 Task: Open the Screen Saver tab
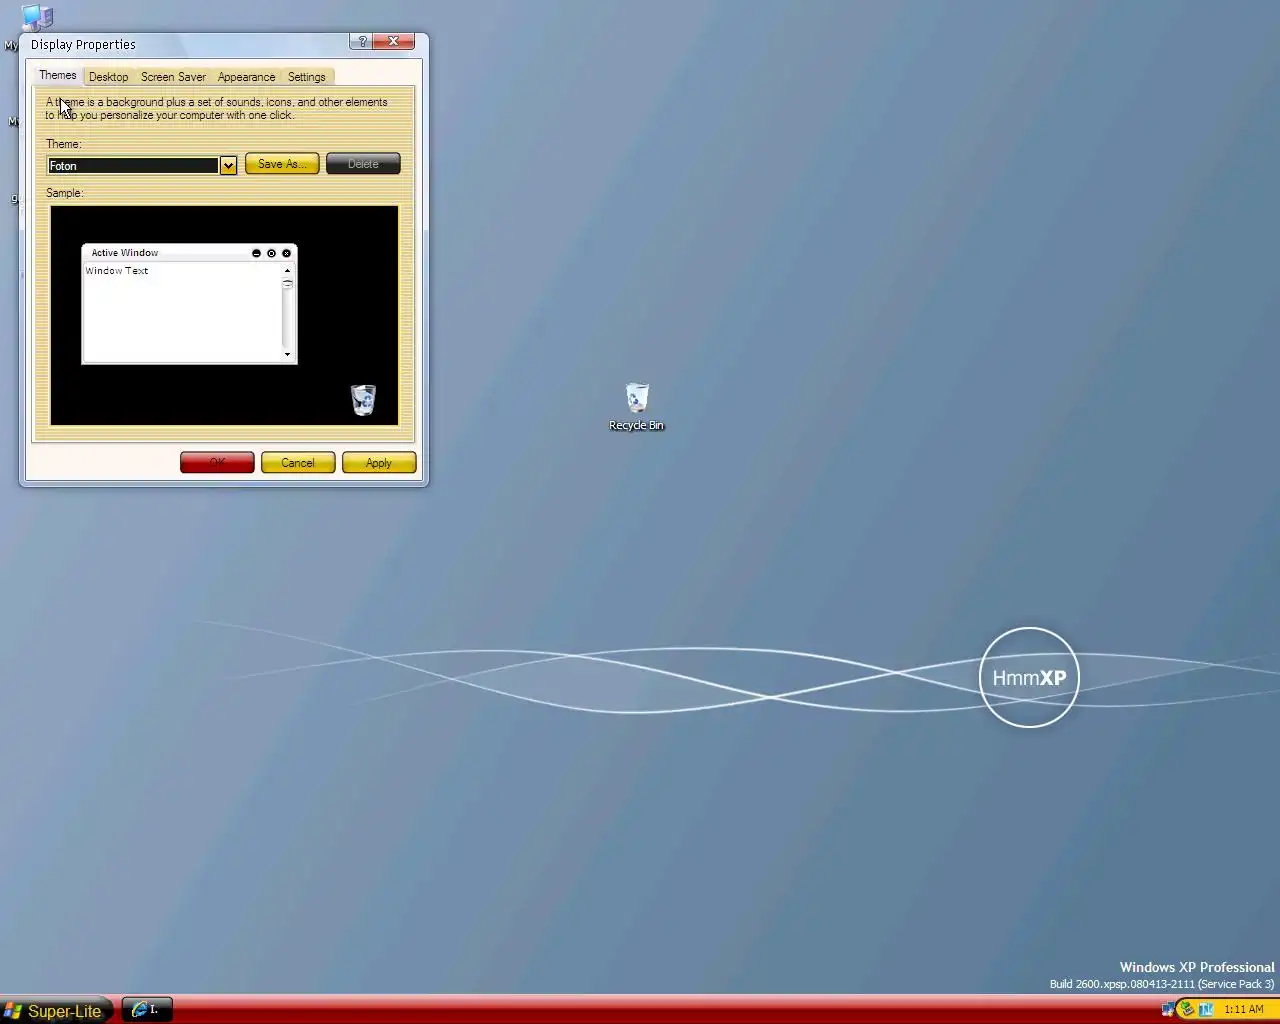tap(173, 77)
